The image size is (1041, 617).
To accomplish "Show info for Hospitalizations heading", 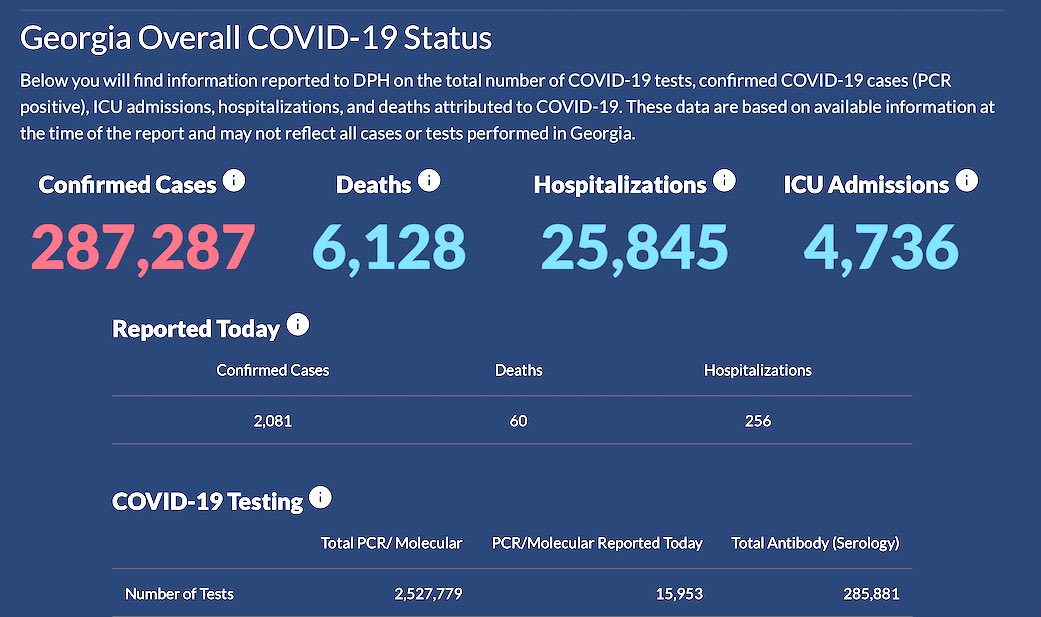I will (724, 181).
